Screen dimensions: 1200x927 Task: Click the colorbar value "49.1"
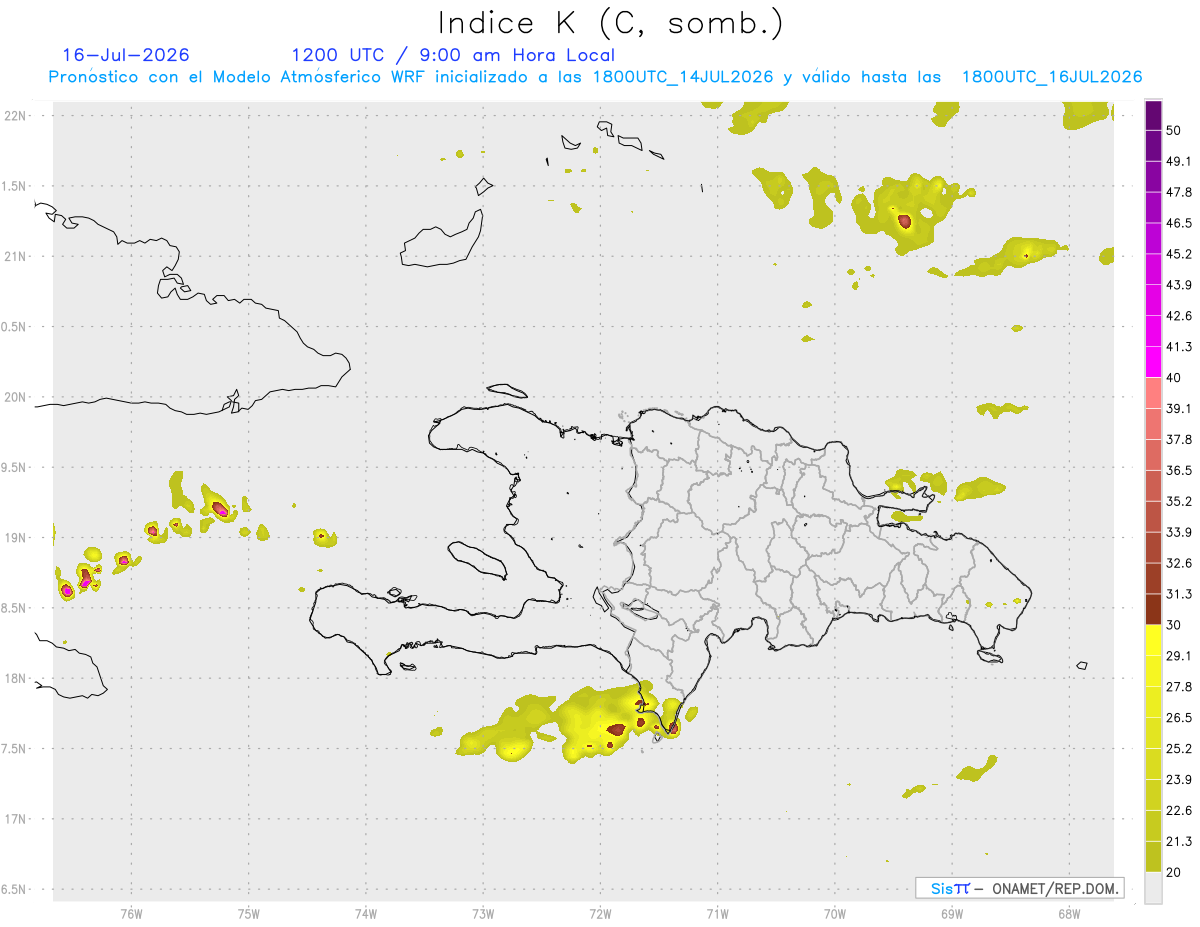tap(1179, 161)
